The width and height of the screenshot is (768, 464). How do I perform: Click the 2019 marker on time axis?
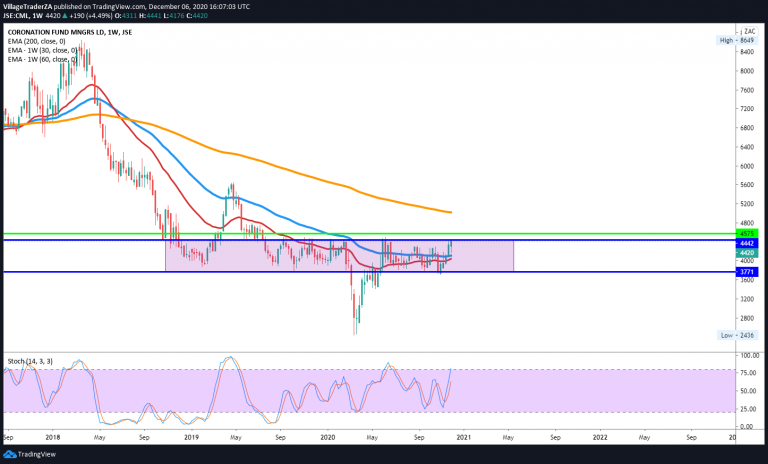(190, 437)
